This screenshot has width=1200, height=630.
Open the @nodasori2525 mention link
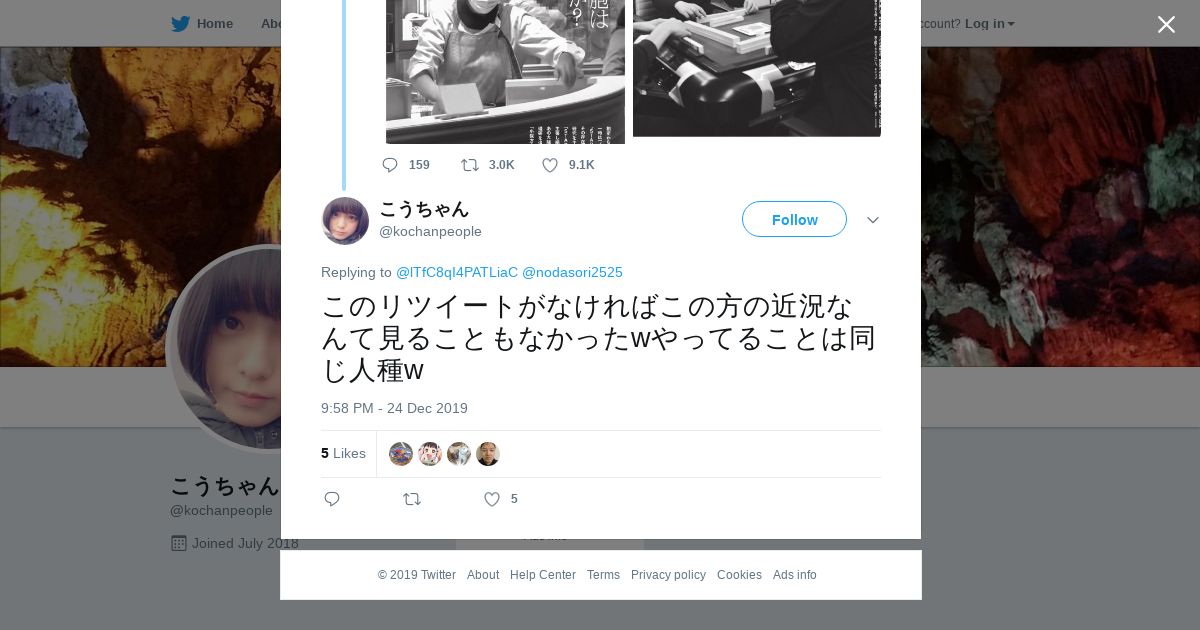(x=572, y=272)
